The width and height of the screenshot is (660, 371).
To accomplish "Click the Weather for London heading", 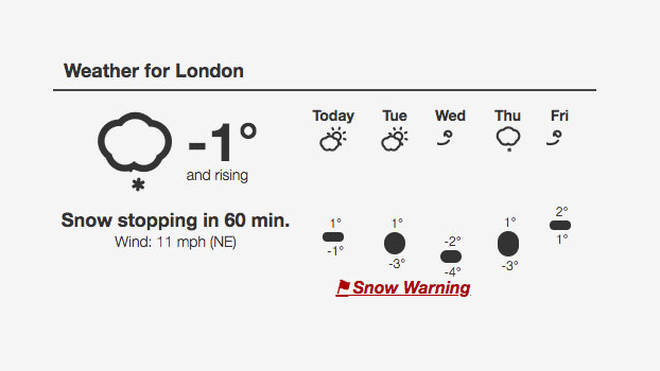I will [154, 71].
